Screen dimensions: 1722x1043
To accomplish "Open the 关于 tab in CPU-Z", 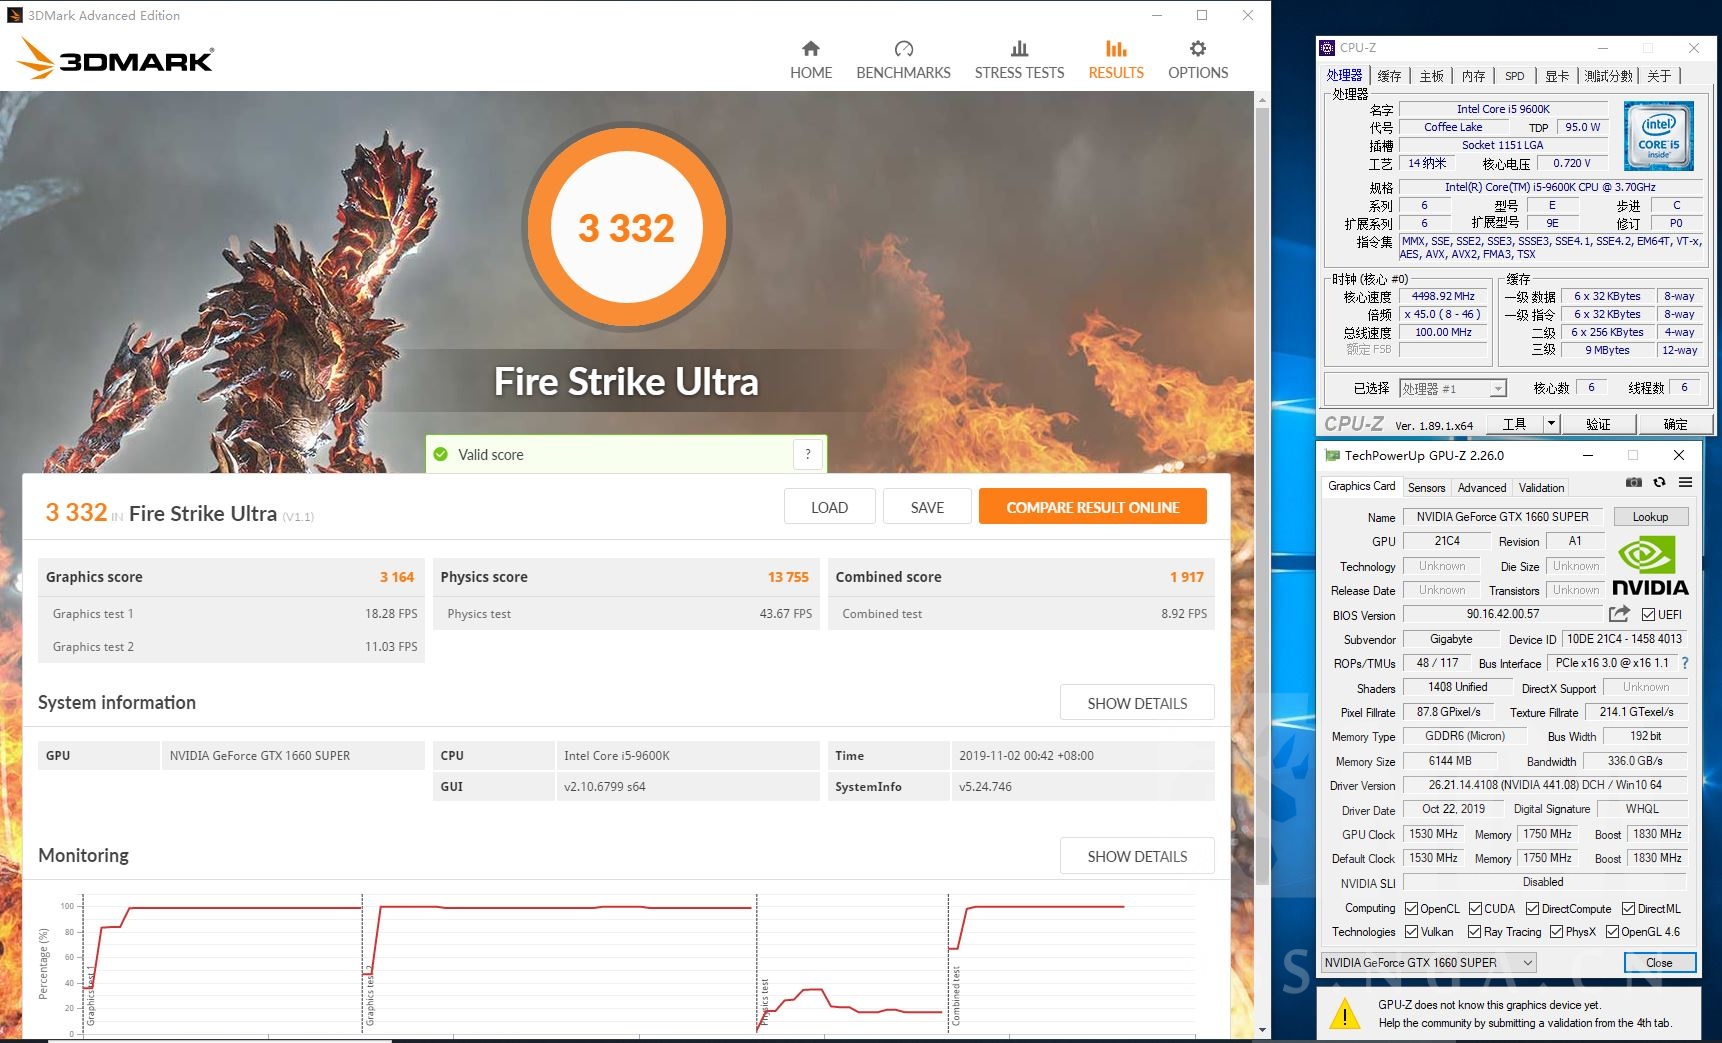I will pyautogui.click(x=1659, y=76).
